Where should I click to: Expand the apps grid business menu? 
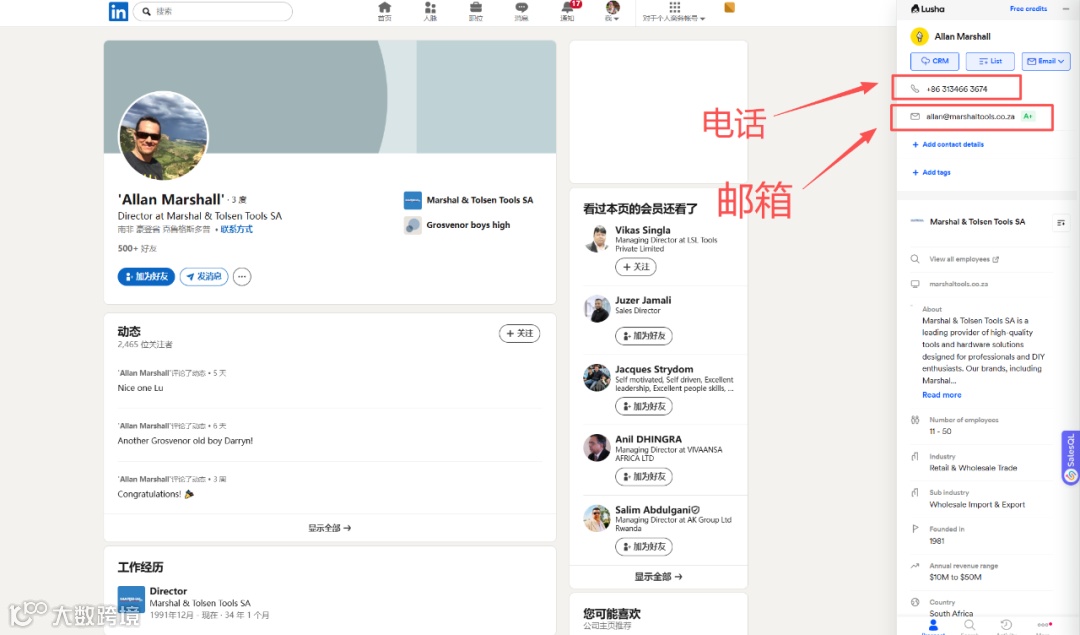point(674,11)
